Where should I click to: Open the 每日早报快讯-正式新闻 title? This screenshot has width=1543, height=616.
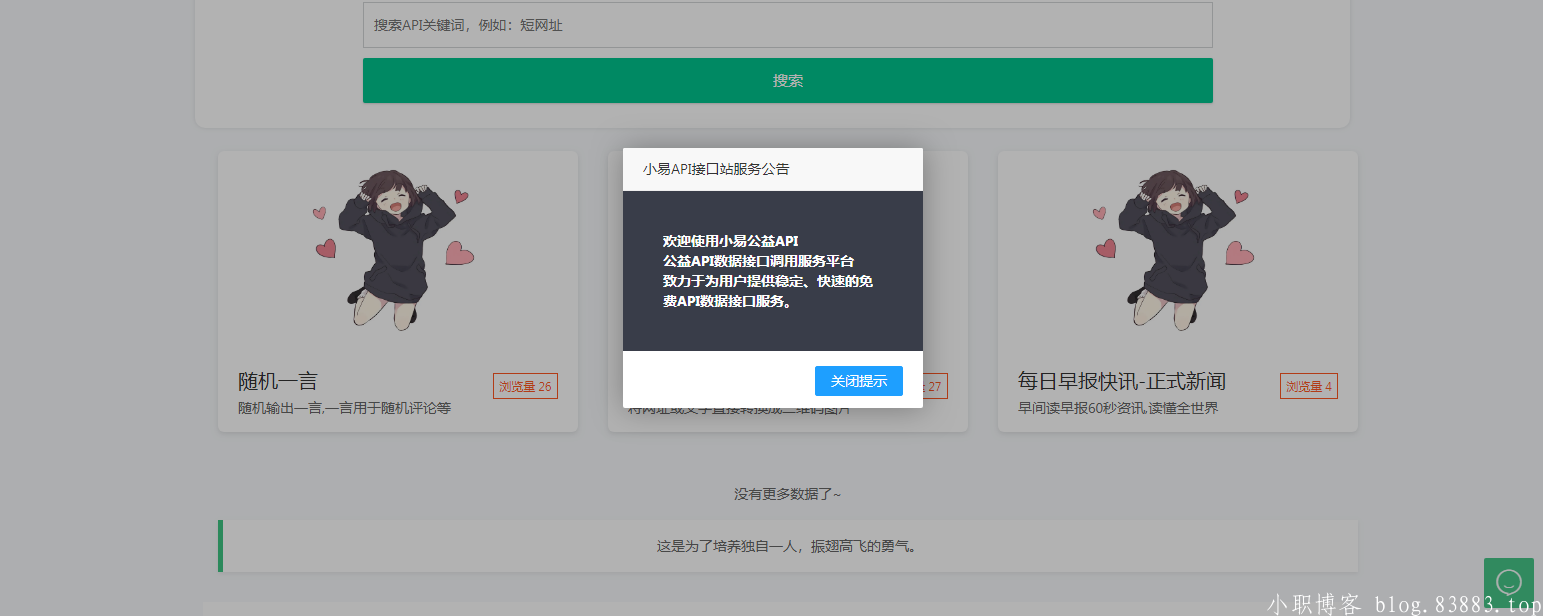pyautogui.click(x=1121, y=381)
